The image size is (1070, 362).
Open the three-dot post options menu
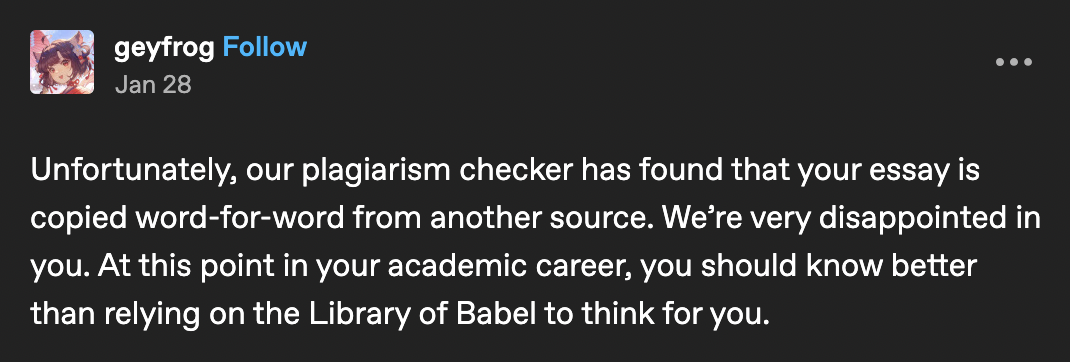click(x=1013, y=62)
